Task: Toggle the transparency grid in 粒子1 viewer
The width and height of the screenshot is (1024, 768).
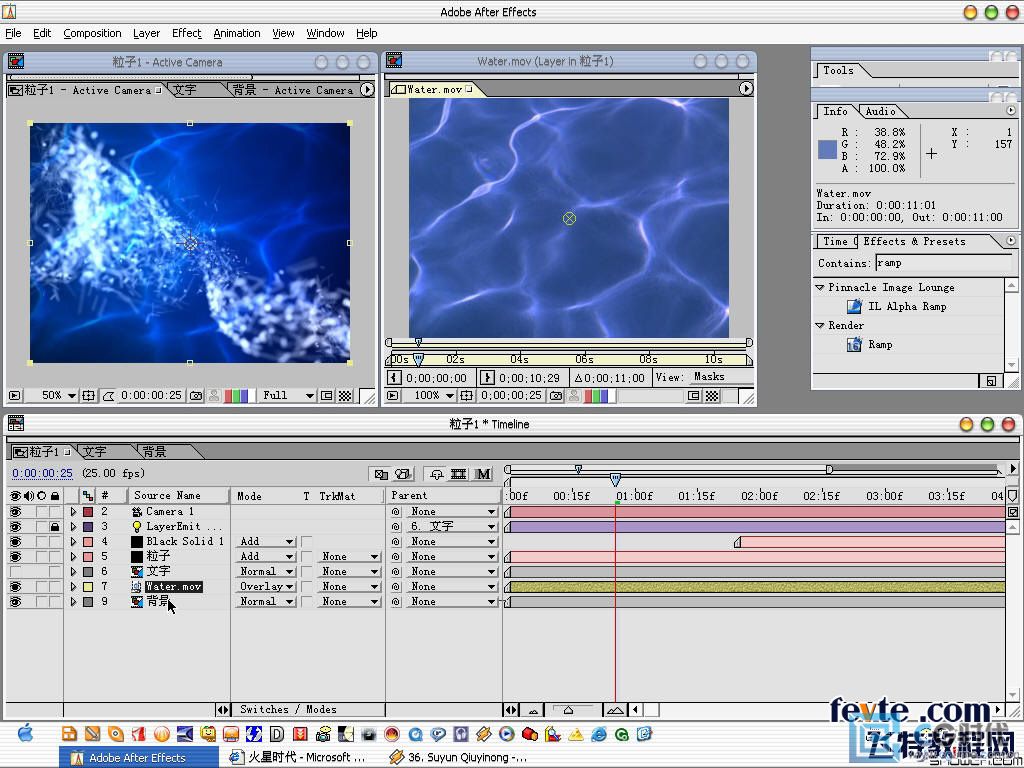Action: pos(345,396)
